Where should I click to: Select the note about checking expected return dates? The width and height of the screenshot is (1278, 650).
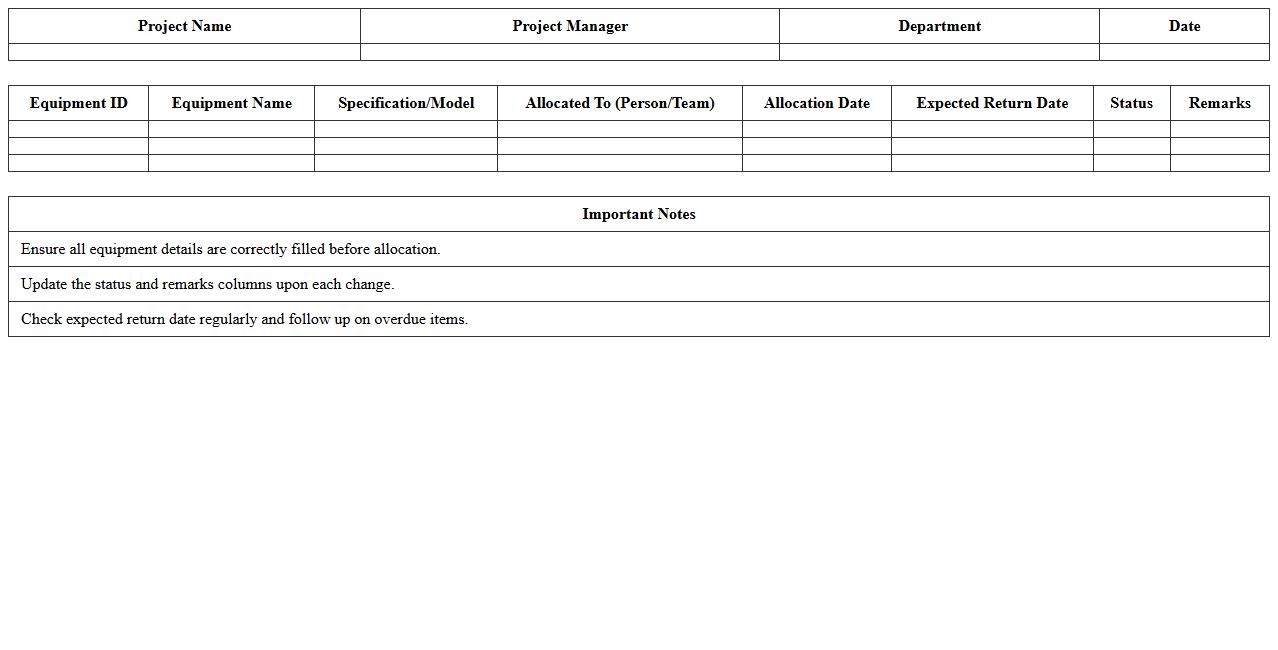coord(638,319)
